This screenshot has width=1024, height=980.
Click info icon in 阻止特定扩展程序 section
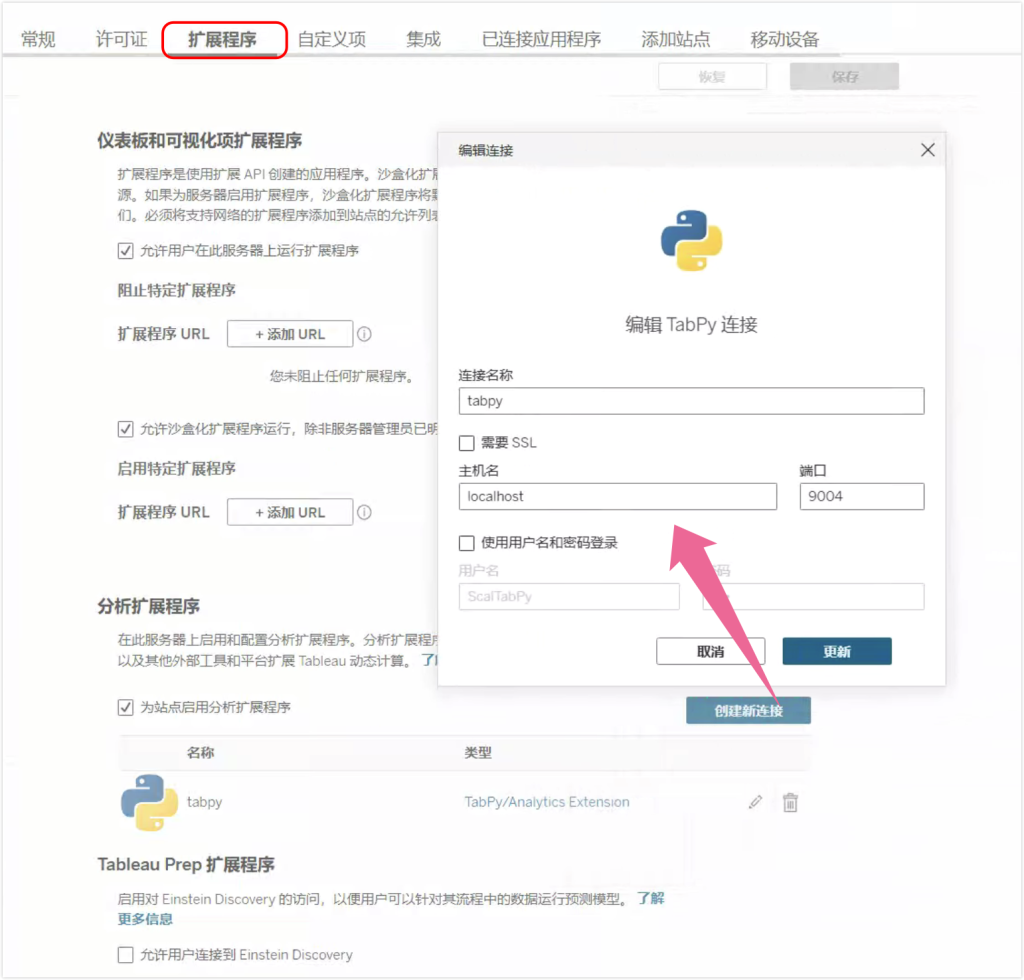tap(365, 334)
